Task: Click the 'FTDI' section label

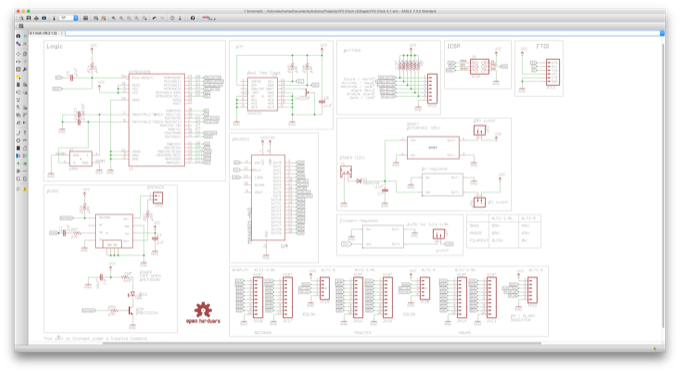Action: point(543,46)
